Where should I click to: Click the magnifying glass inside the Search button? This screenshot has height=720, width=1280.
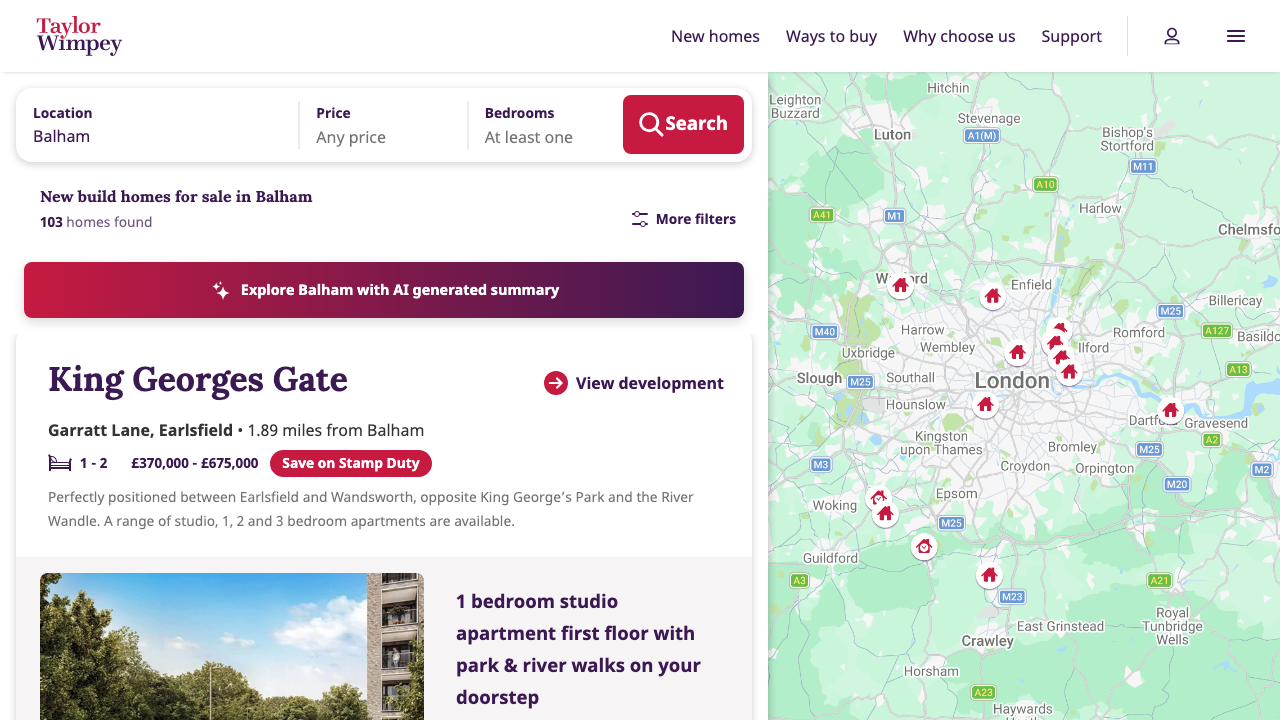click(x=650, y=124)
